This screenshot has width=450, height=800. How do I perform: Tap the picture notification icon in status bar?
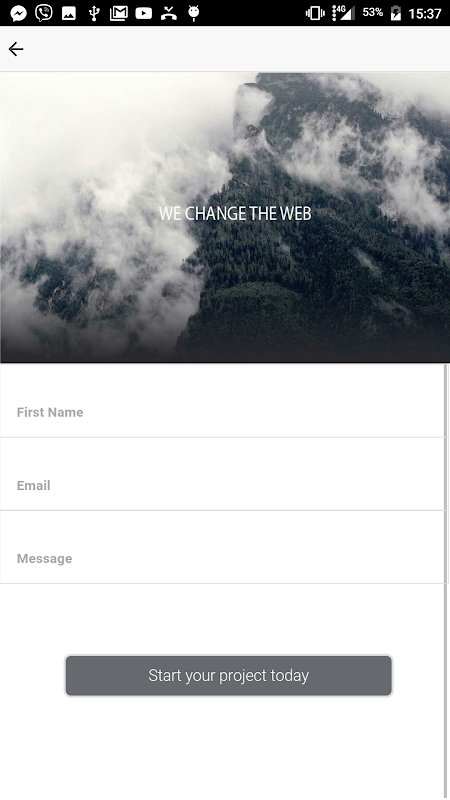[69, 13]
